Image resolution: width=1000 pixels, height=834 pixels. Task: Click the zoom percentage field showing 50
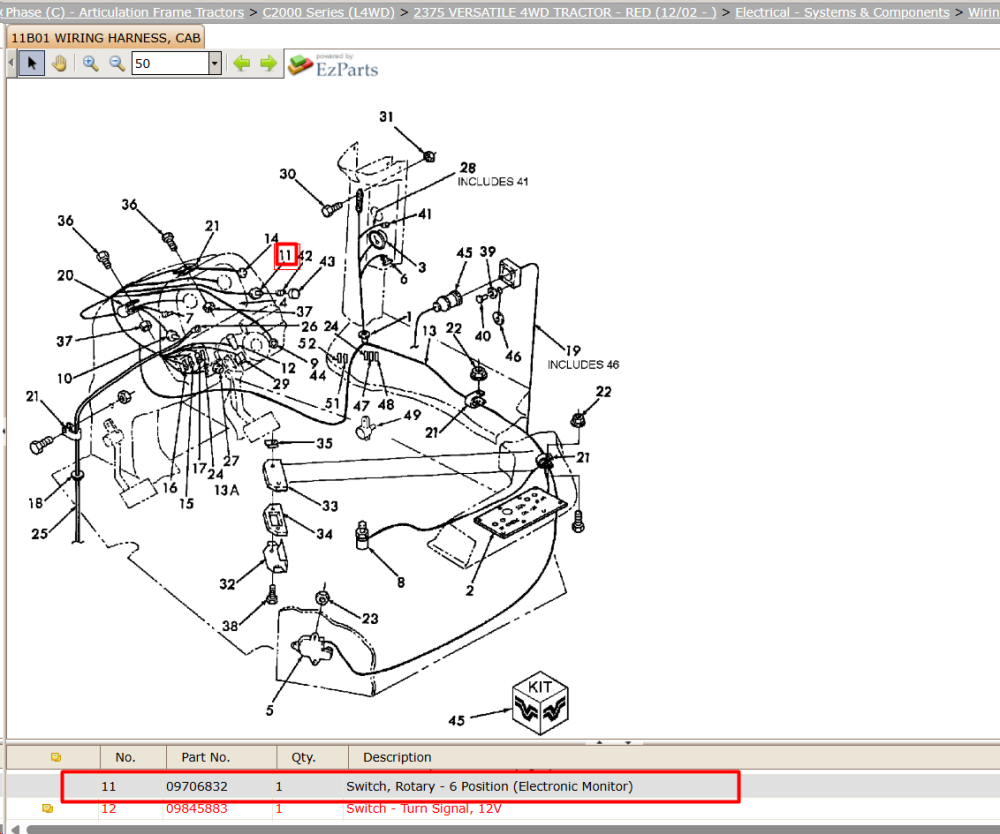170,63
